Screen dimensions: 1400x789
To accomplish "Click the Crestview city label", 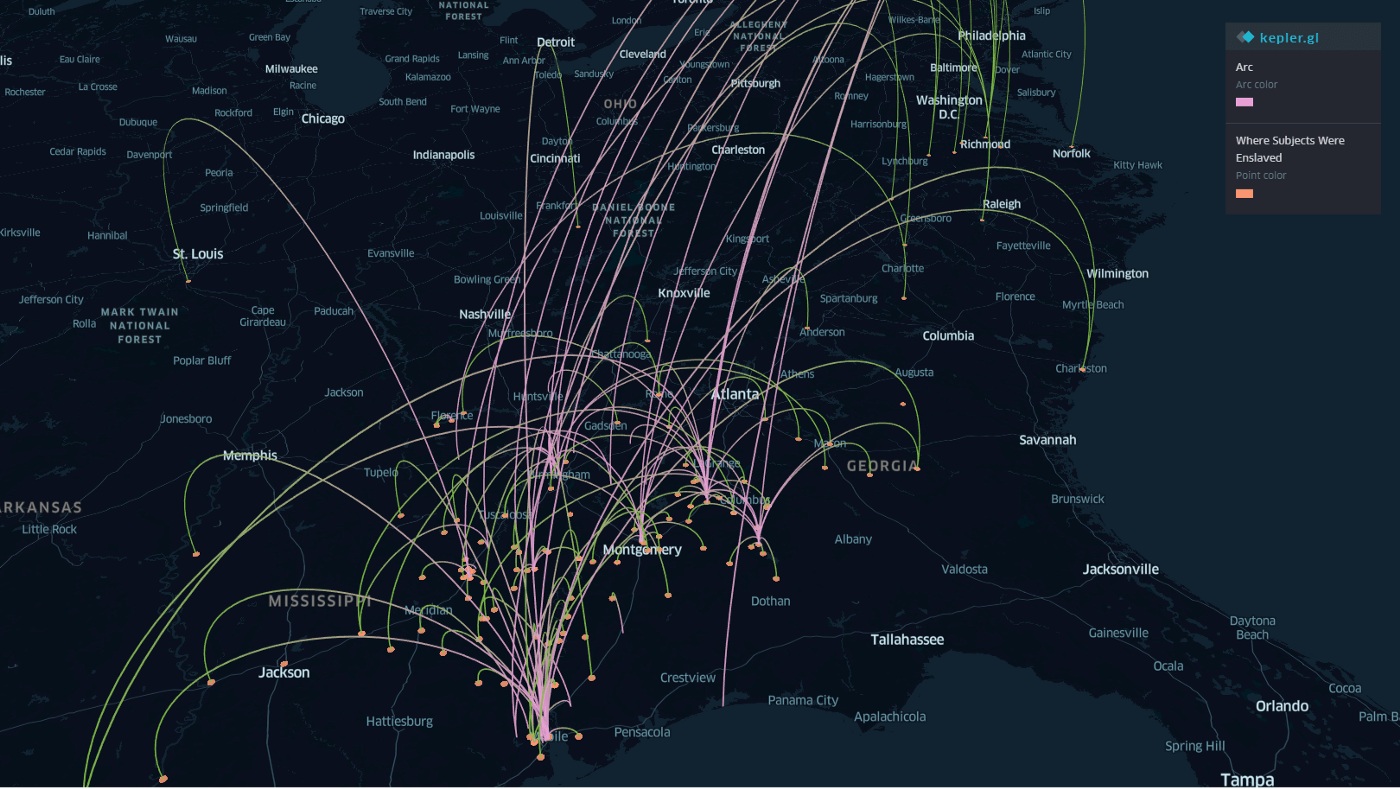I will coord(688,677).
